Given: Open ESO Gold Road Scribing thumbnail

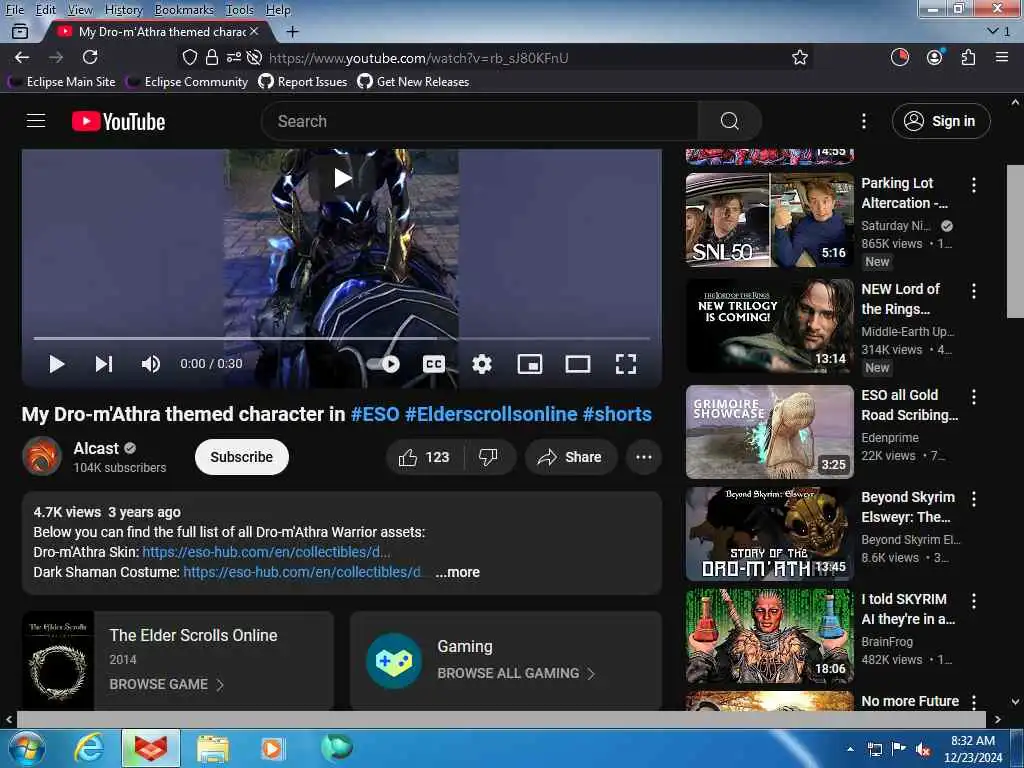Looking at the screenshot, I should [769, 432].
